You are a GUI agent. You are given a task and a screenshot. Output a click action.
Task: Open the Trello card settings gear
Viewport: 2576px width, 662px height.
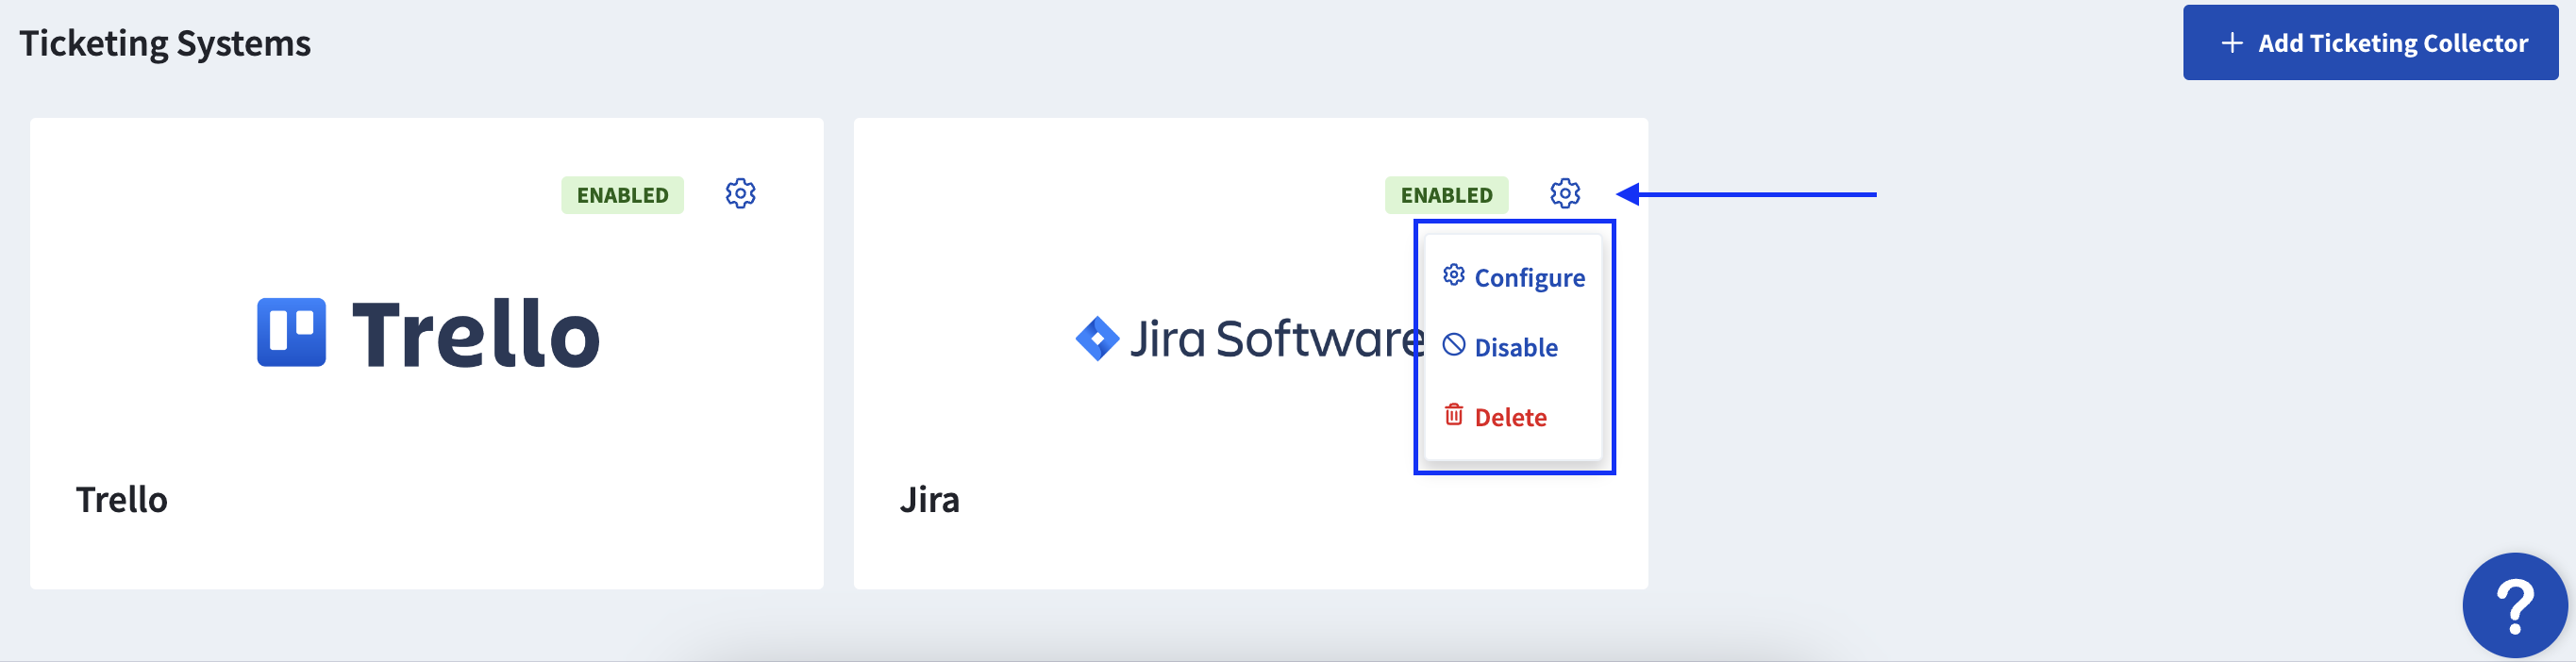740,194
